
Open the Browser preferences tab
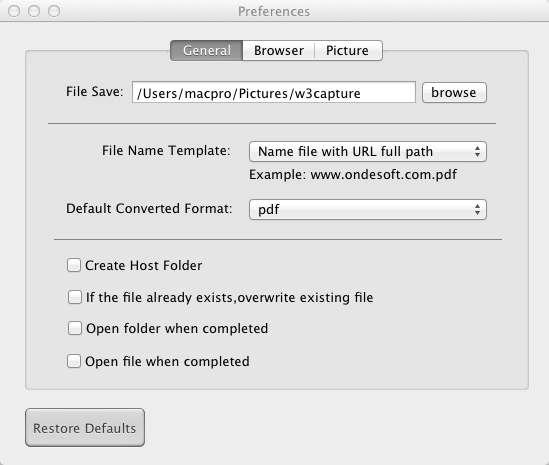point(279,50)
